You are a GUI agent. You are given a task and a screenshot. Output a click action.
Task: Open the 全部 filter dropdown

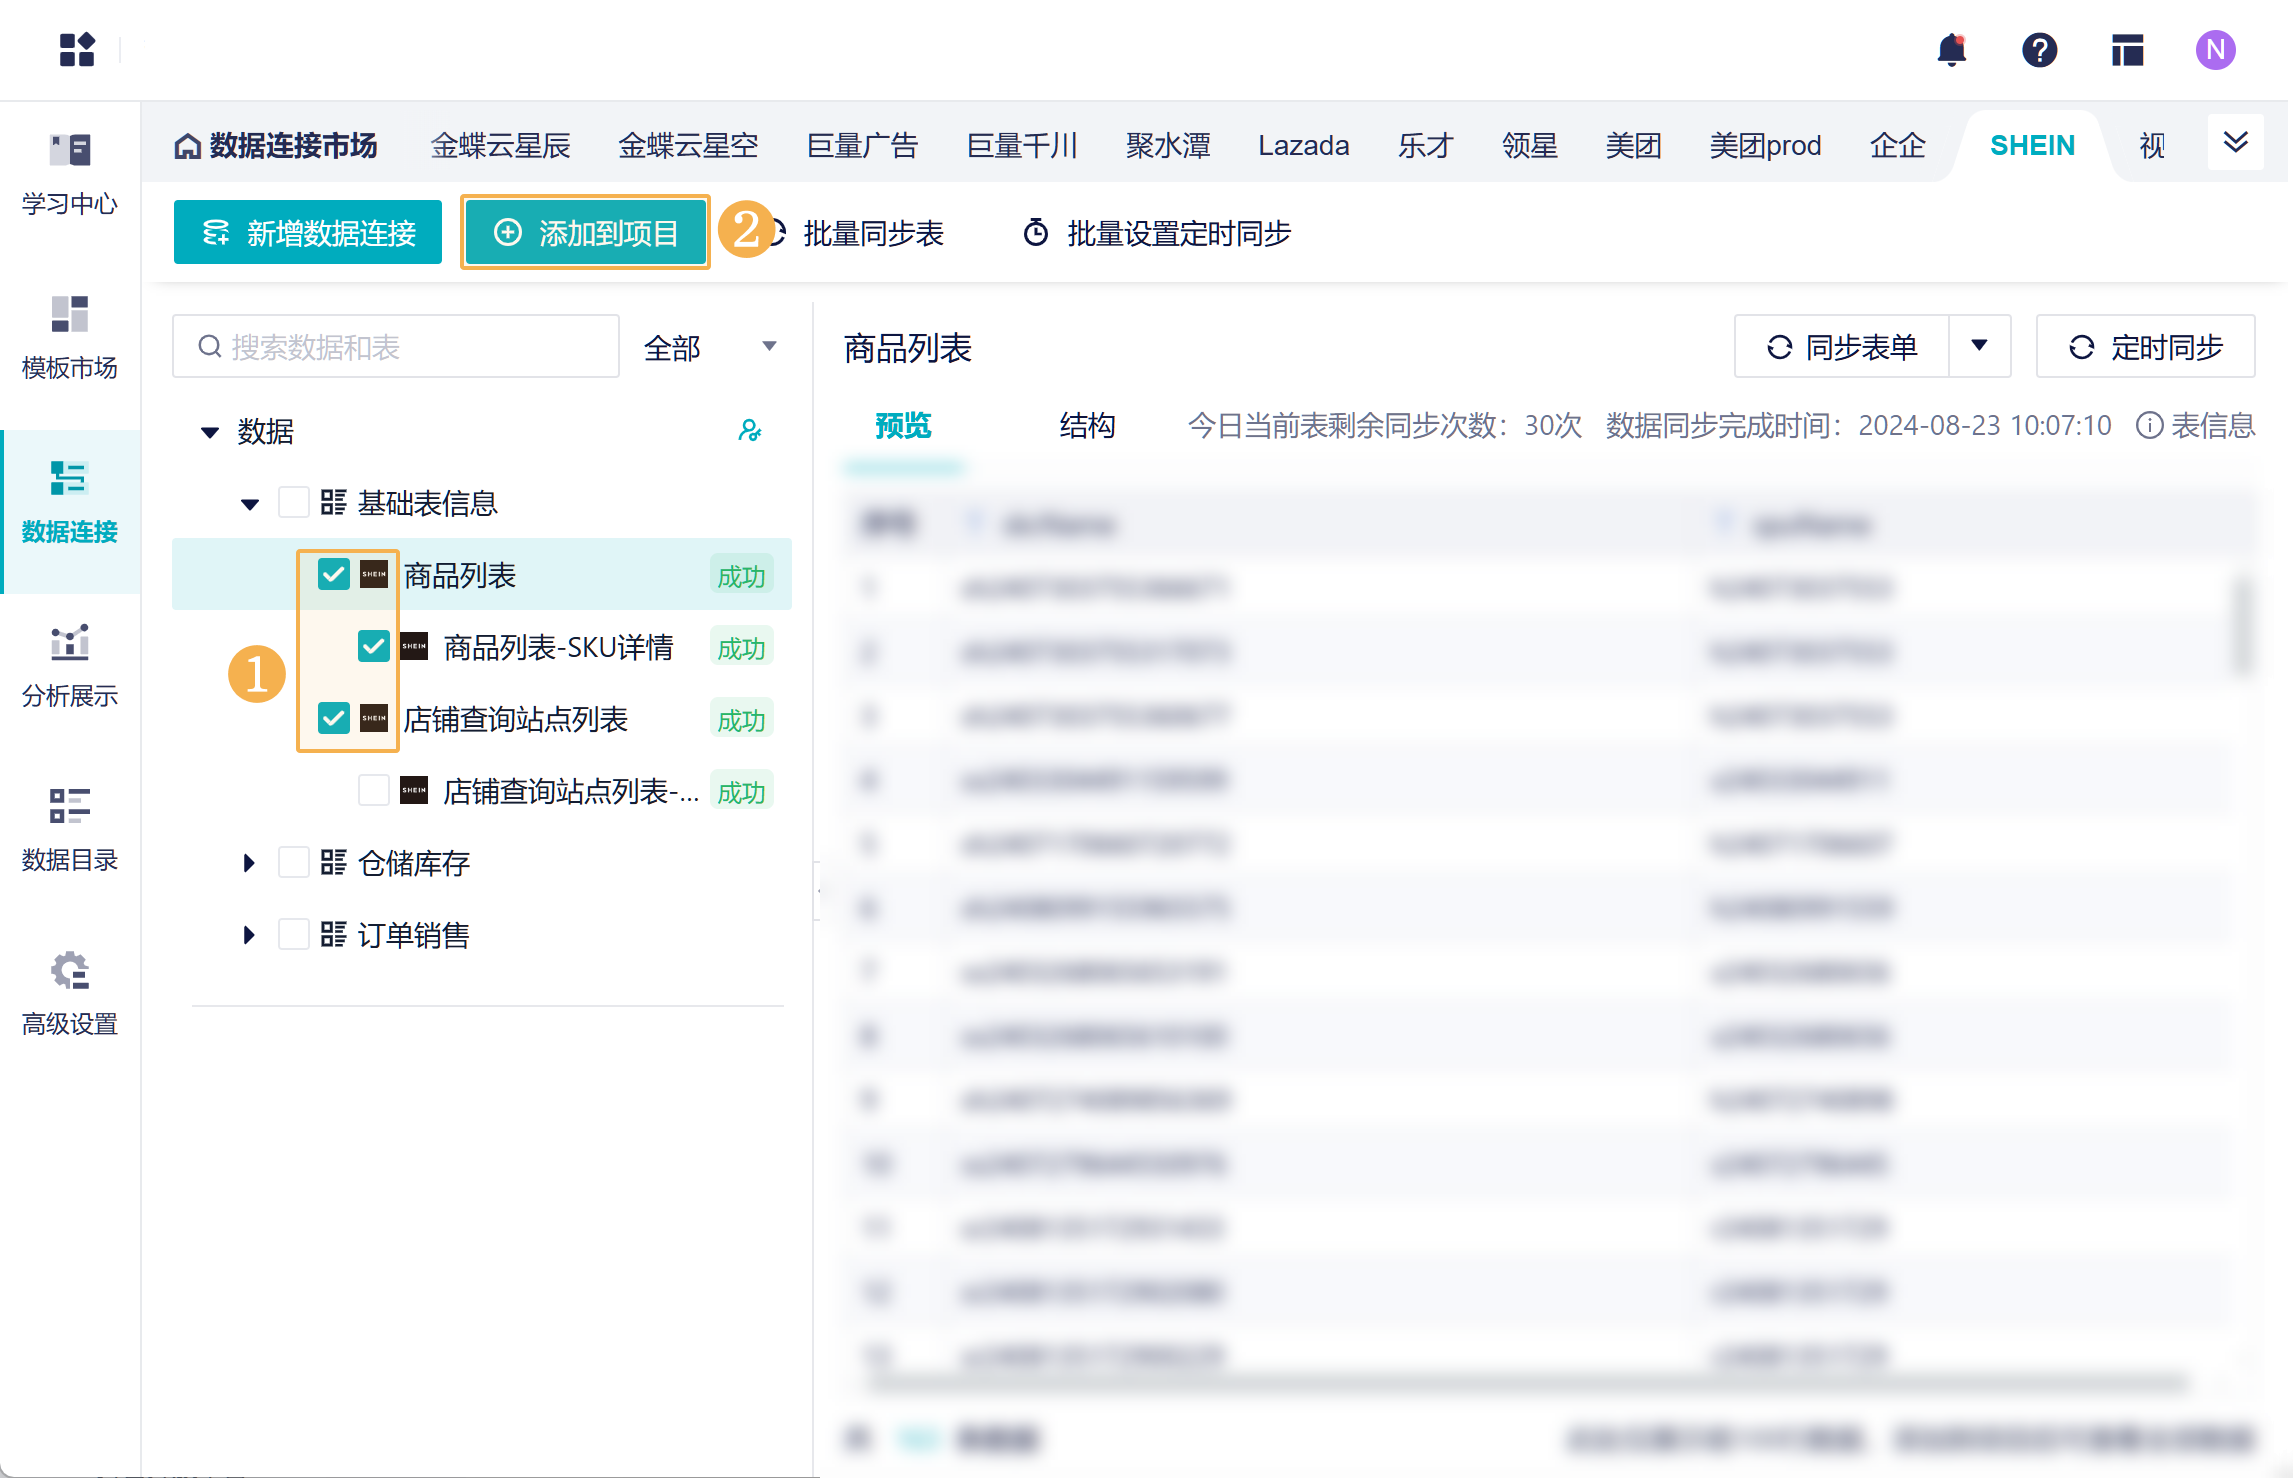pyautogui.click(x=709, y=347)
